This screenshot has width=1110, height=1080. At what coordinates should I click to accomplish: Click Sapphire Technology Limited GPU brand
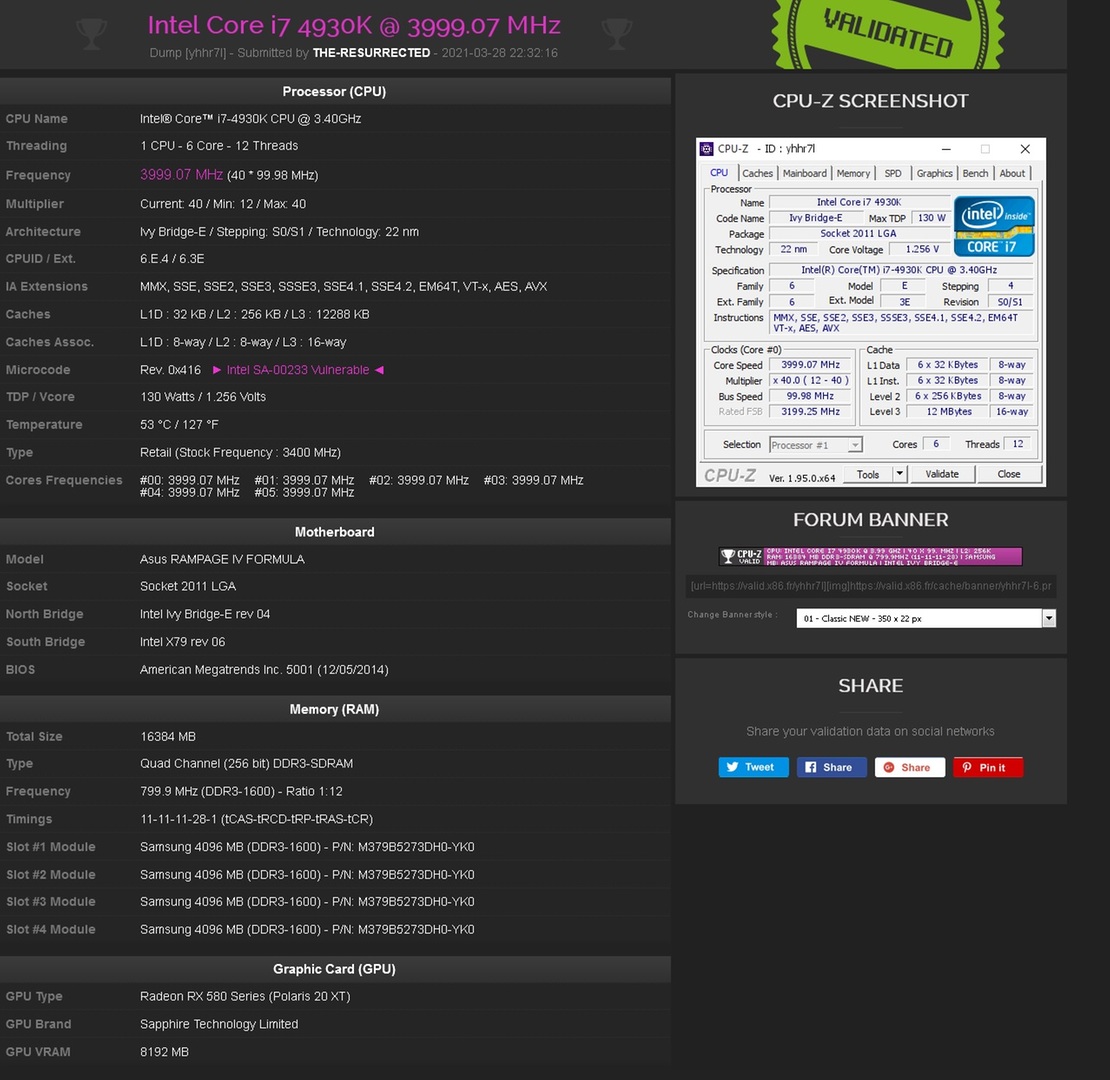point(219,1024)
